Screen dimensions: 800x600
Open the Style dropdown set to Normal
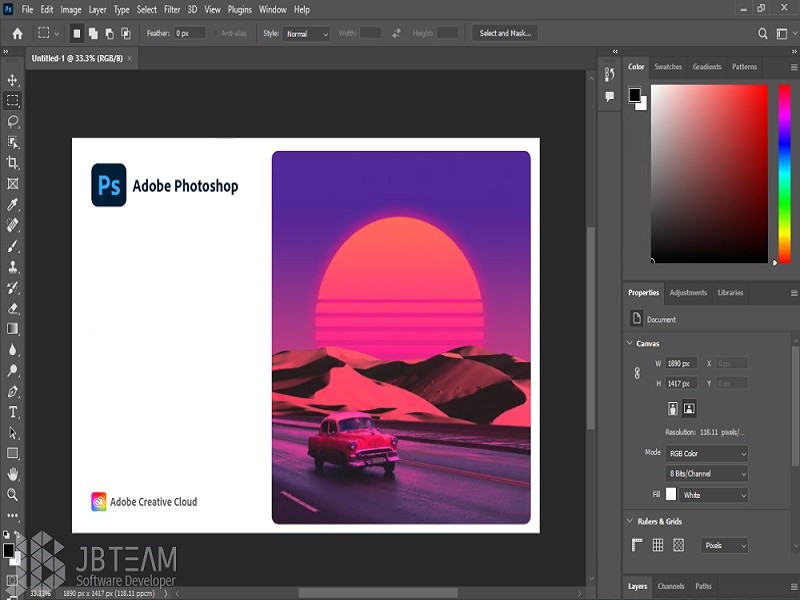308,34
